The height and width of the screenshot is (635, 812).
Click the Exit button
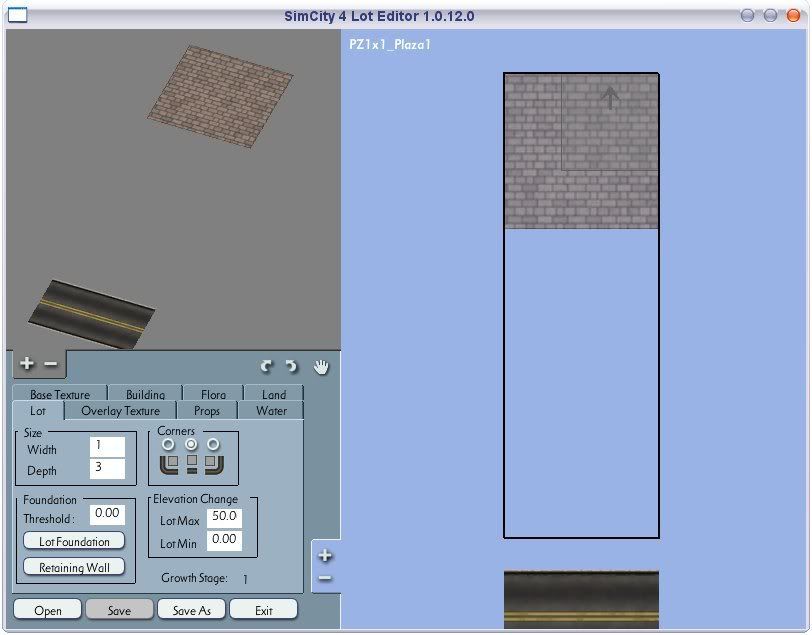point(264,610)
